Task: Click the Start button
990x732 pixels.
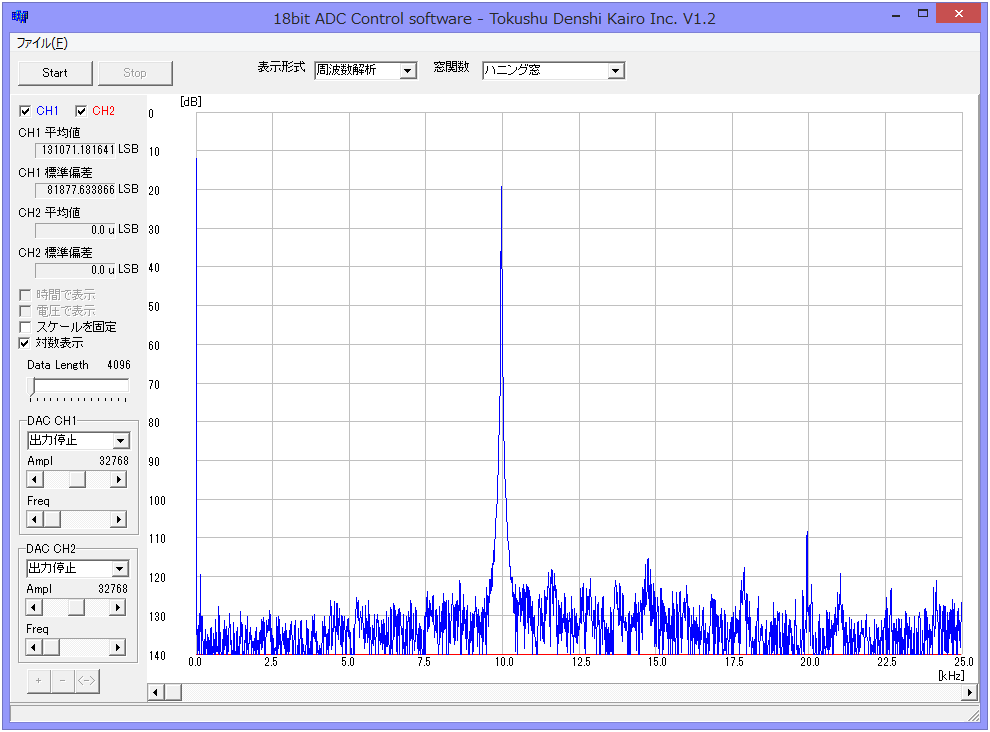Action: coord(55,73)
